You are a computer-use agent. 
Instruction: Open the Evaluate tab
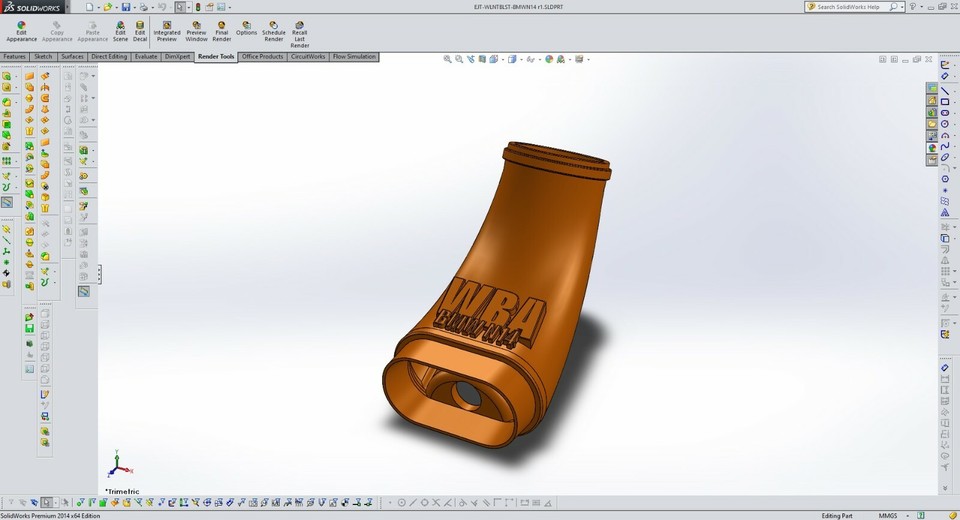[146, 56]
